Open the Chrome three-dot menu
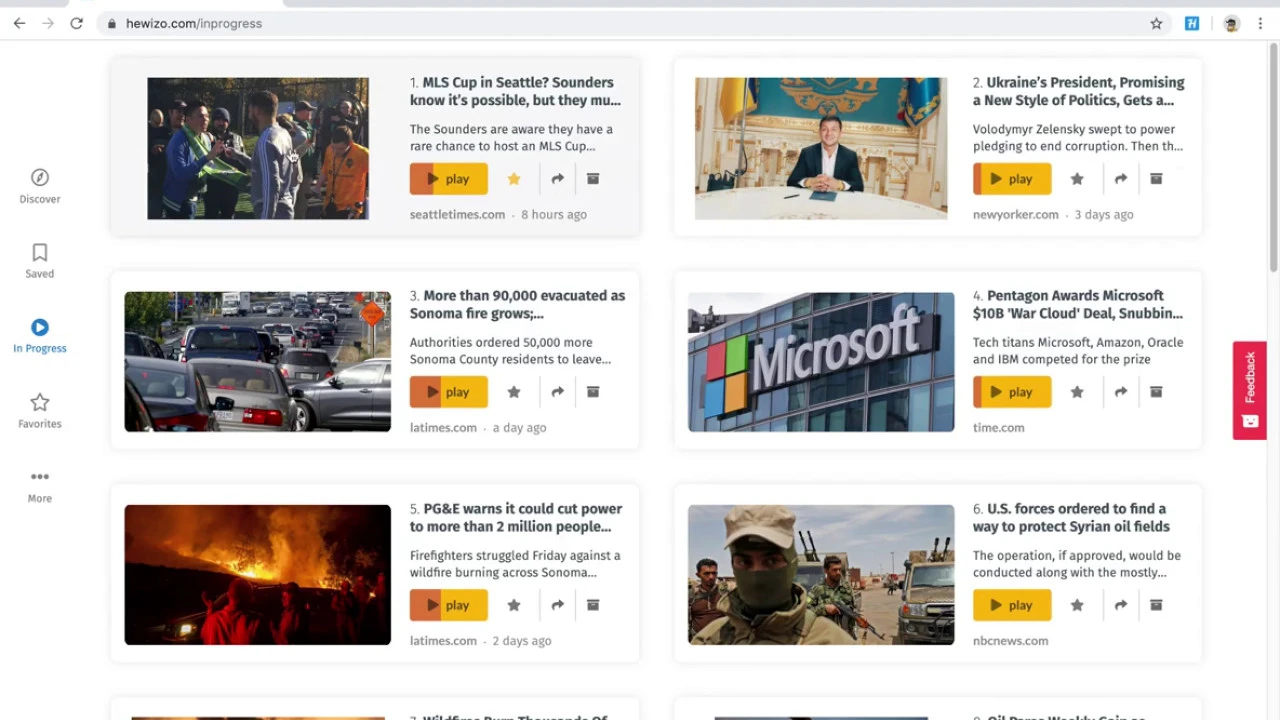The width and height of the screenshot is (1280, 720). [1260, 23]
